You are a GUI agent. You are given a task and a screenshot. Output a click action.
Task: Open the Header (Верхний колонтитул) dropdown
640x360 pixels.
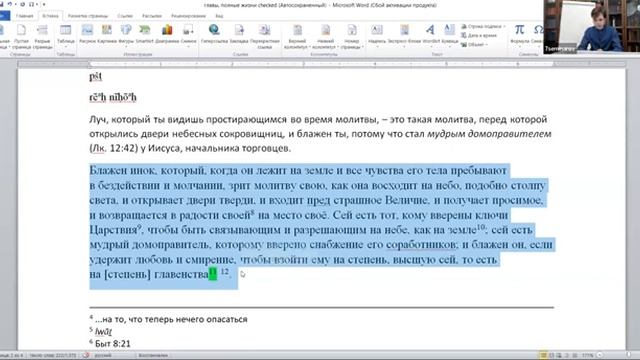pyautogui.click(x=297, y=37)
